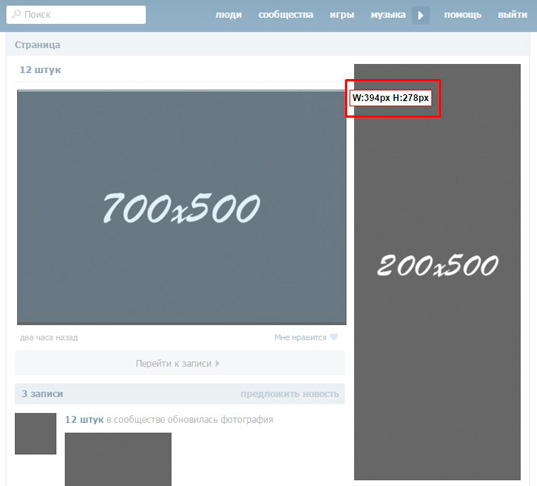Click the arrow after Перейти к записи

click(x=217, y=363)
